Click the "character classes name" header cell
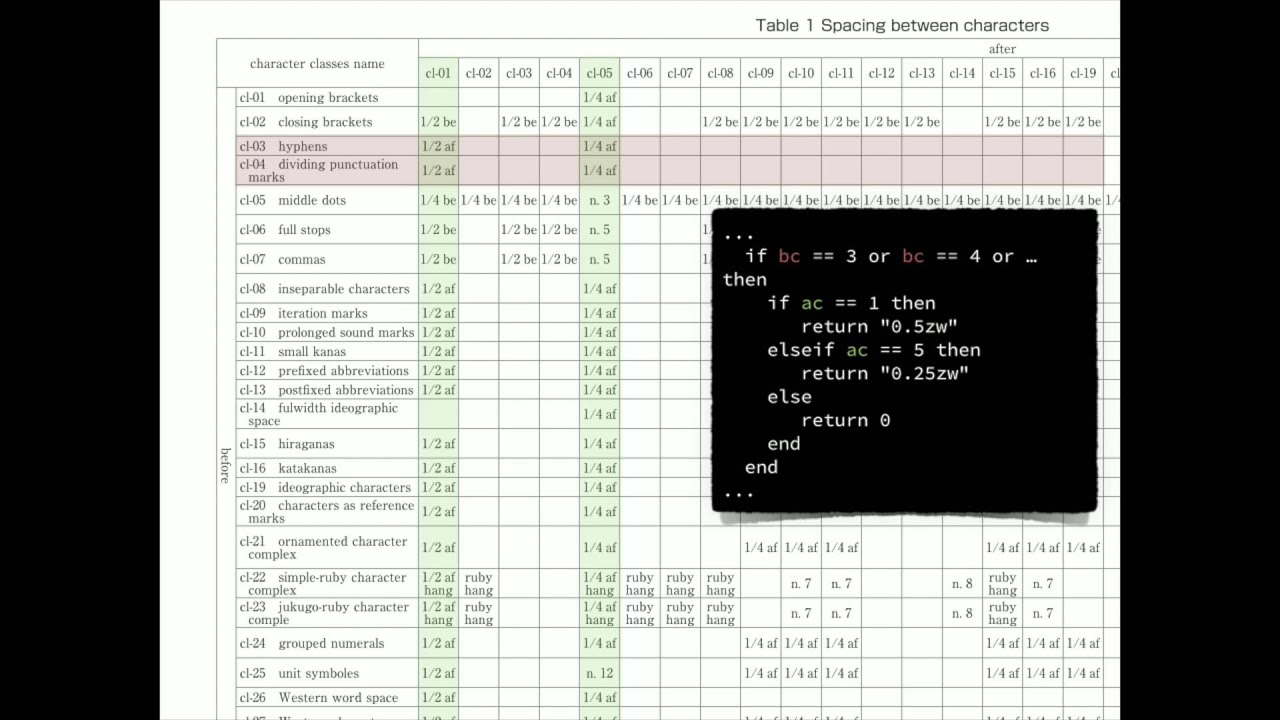The height and width of the screenshot is (720, 1280). click(x=317, y=64)
